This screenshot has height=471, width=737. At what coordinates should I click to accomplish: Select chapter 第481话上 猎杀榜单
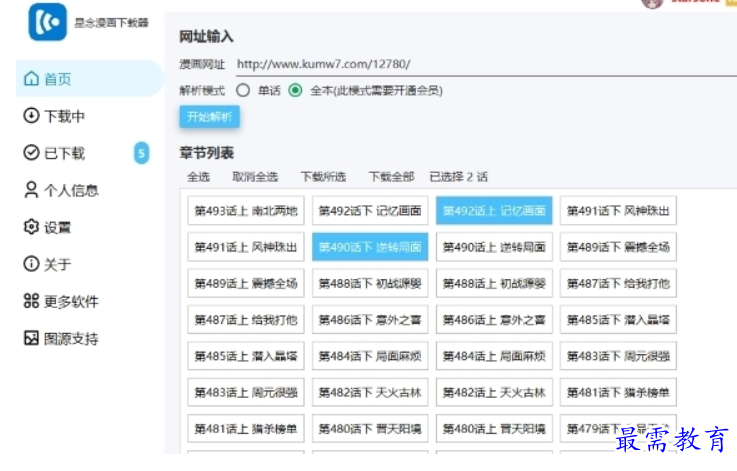[x=246, y=428]
